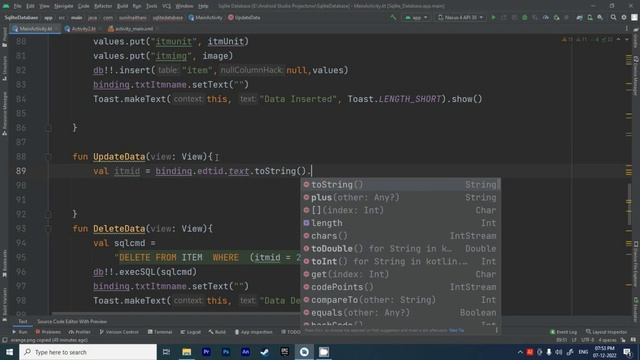Screen dimensions: 640x360
Task: Open the Version Control tool window
Action: pyautogui.click(x=119, y=332)
